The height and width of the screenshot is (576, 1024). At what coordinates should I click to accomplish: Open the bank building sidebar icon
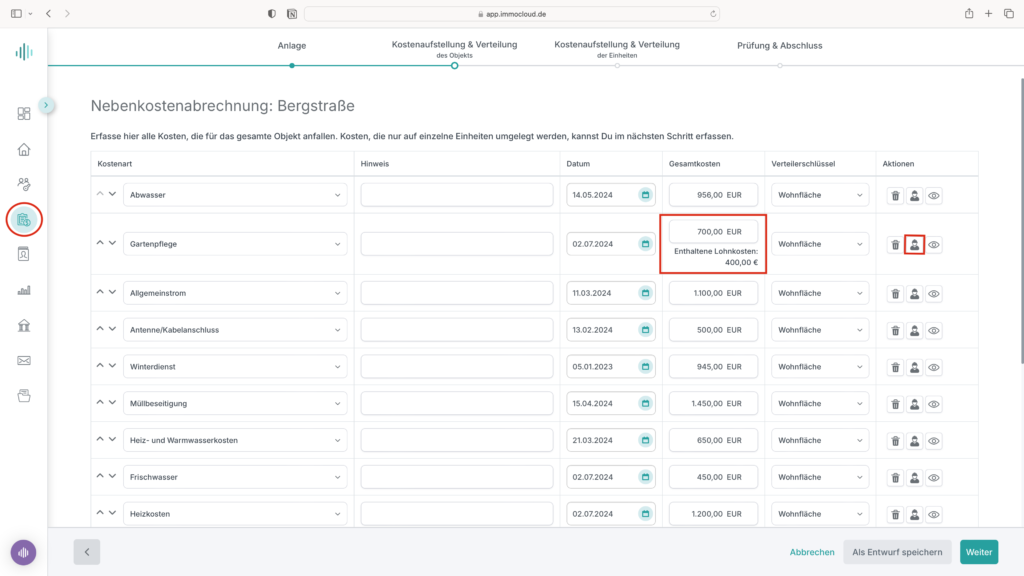24,325
